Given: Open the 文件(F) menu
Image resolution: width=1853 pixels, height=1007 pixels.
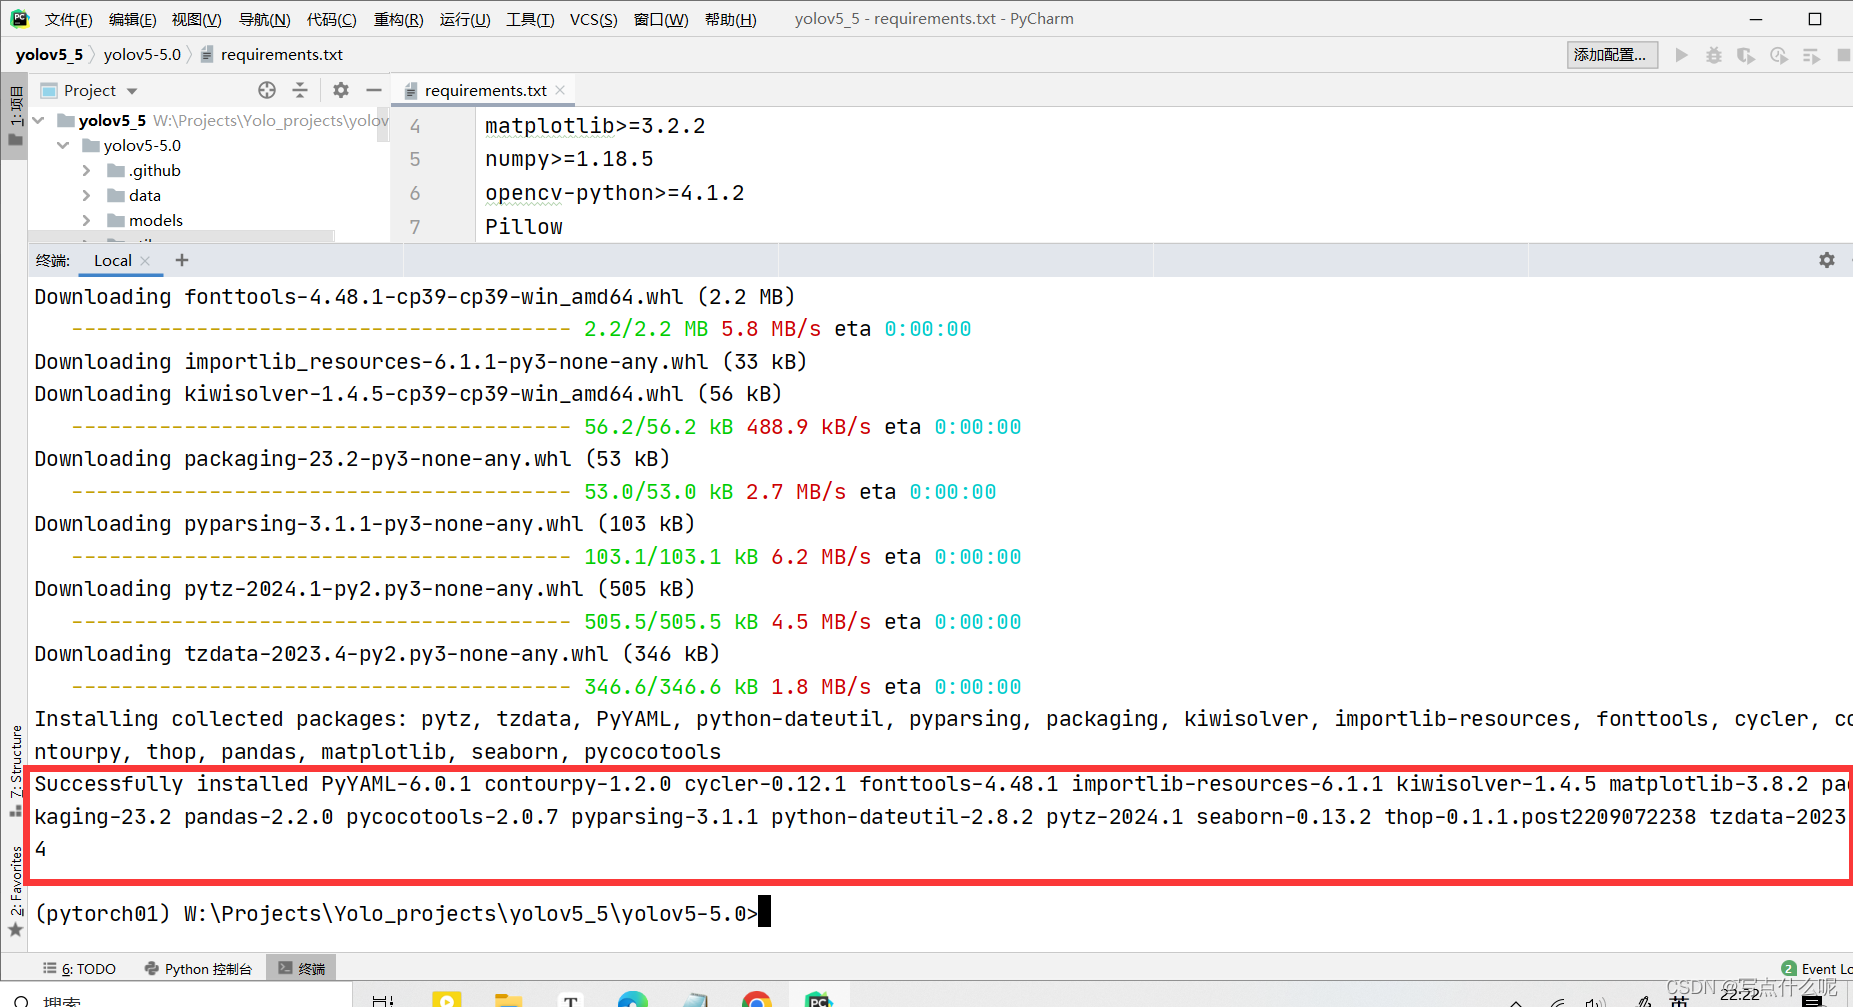Looking at the screenshot, I should click(68, 19).
